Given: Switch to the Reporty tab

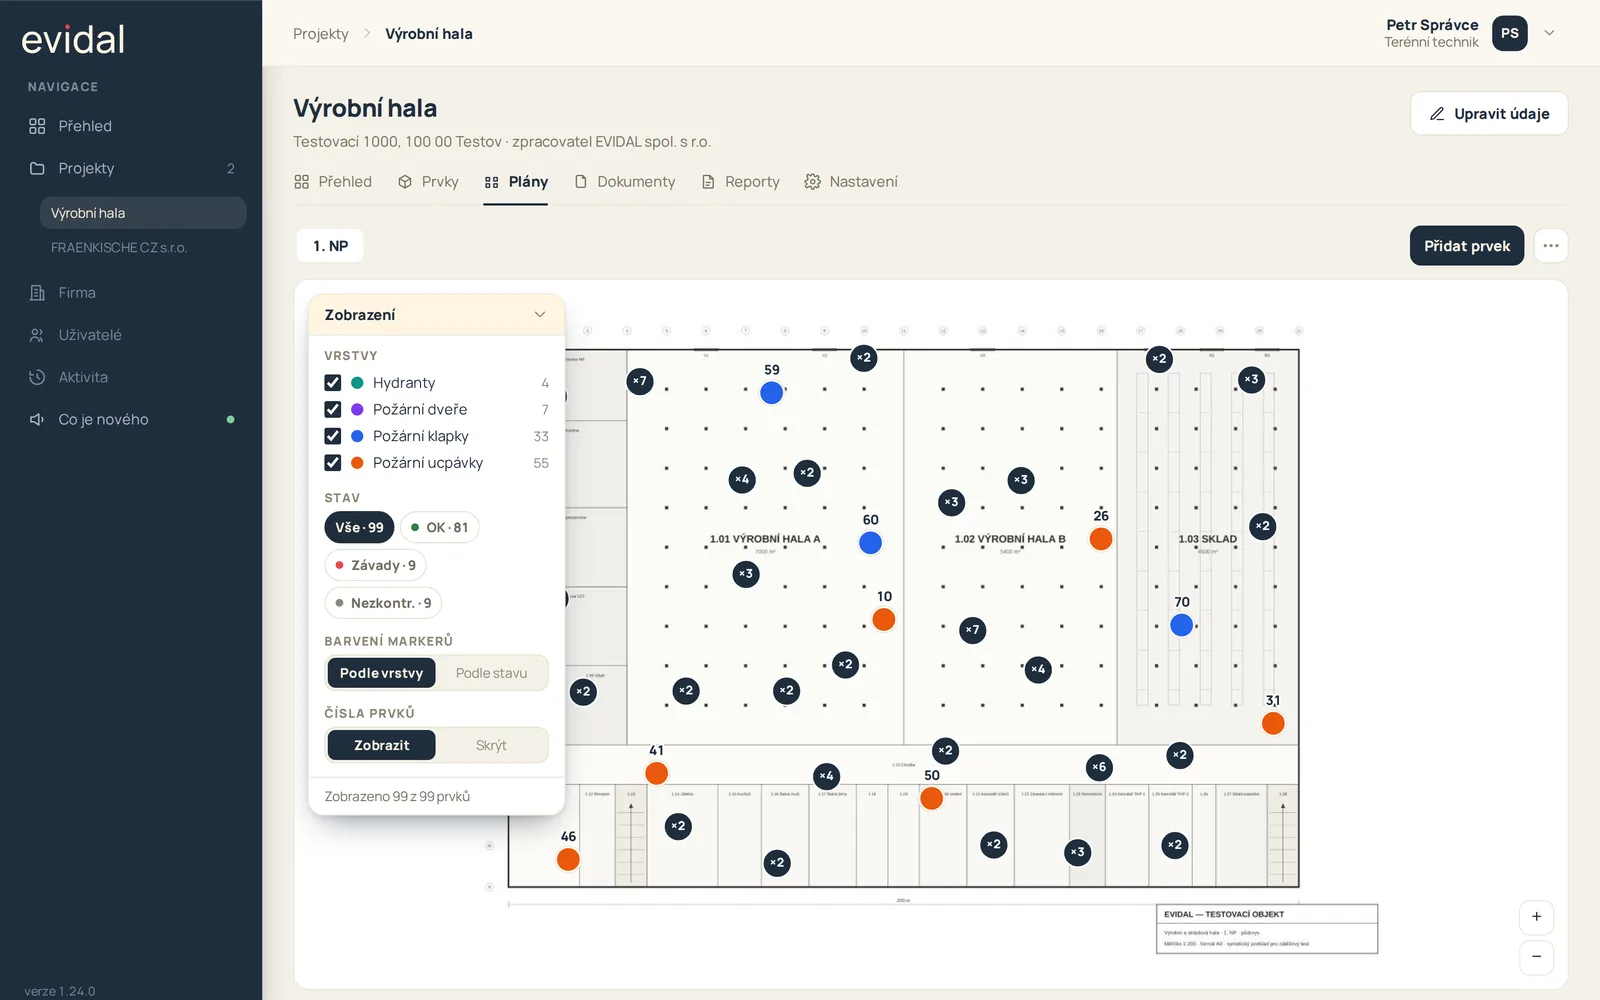Looking at the screenshot, I should (x=740, y=182).
